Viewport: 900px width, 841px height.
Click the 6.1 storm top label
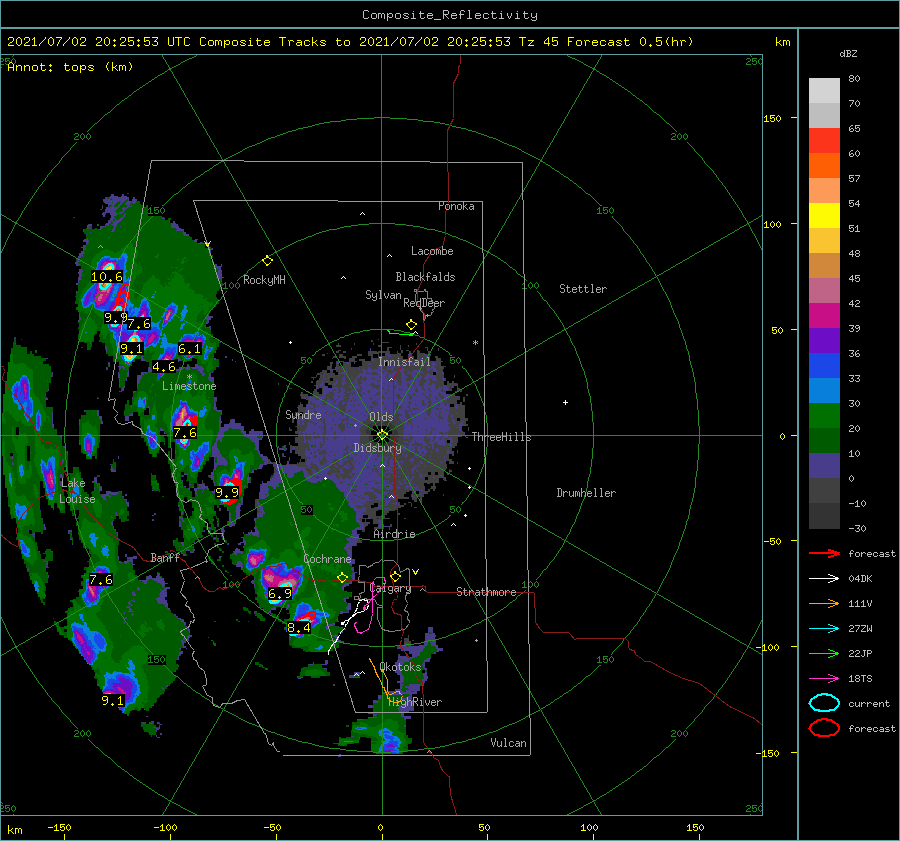tap(189, 348)
